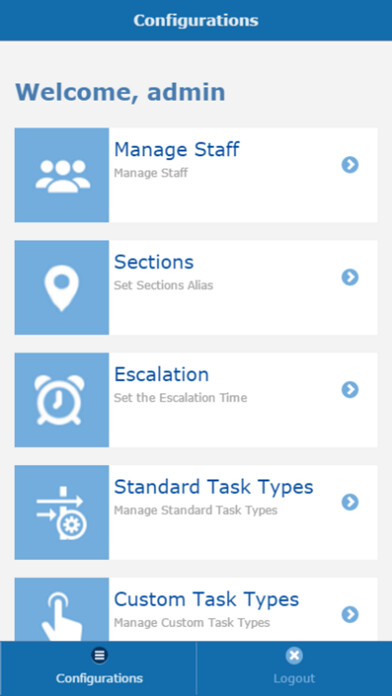392x696 pixels.
Task: Click the Configurations tab's menu bars icon
Action: (x=99, y=655)
